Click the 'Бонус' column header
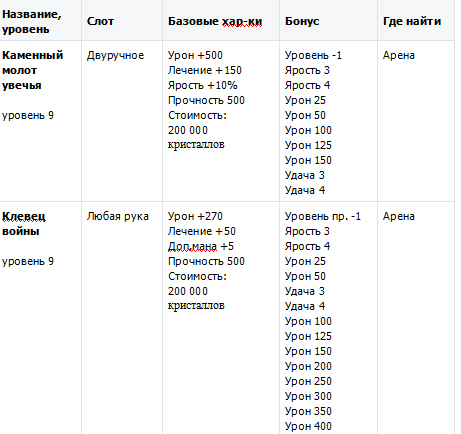Image resolution: width=461 pixels, height=434 pixels. [302, 21]
